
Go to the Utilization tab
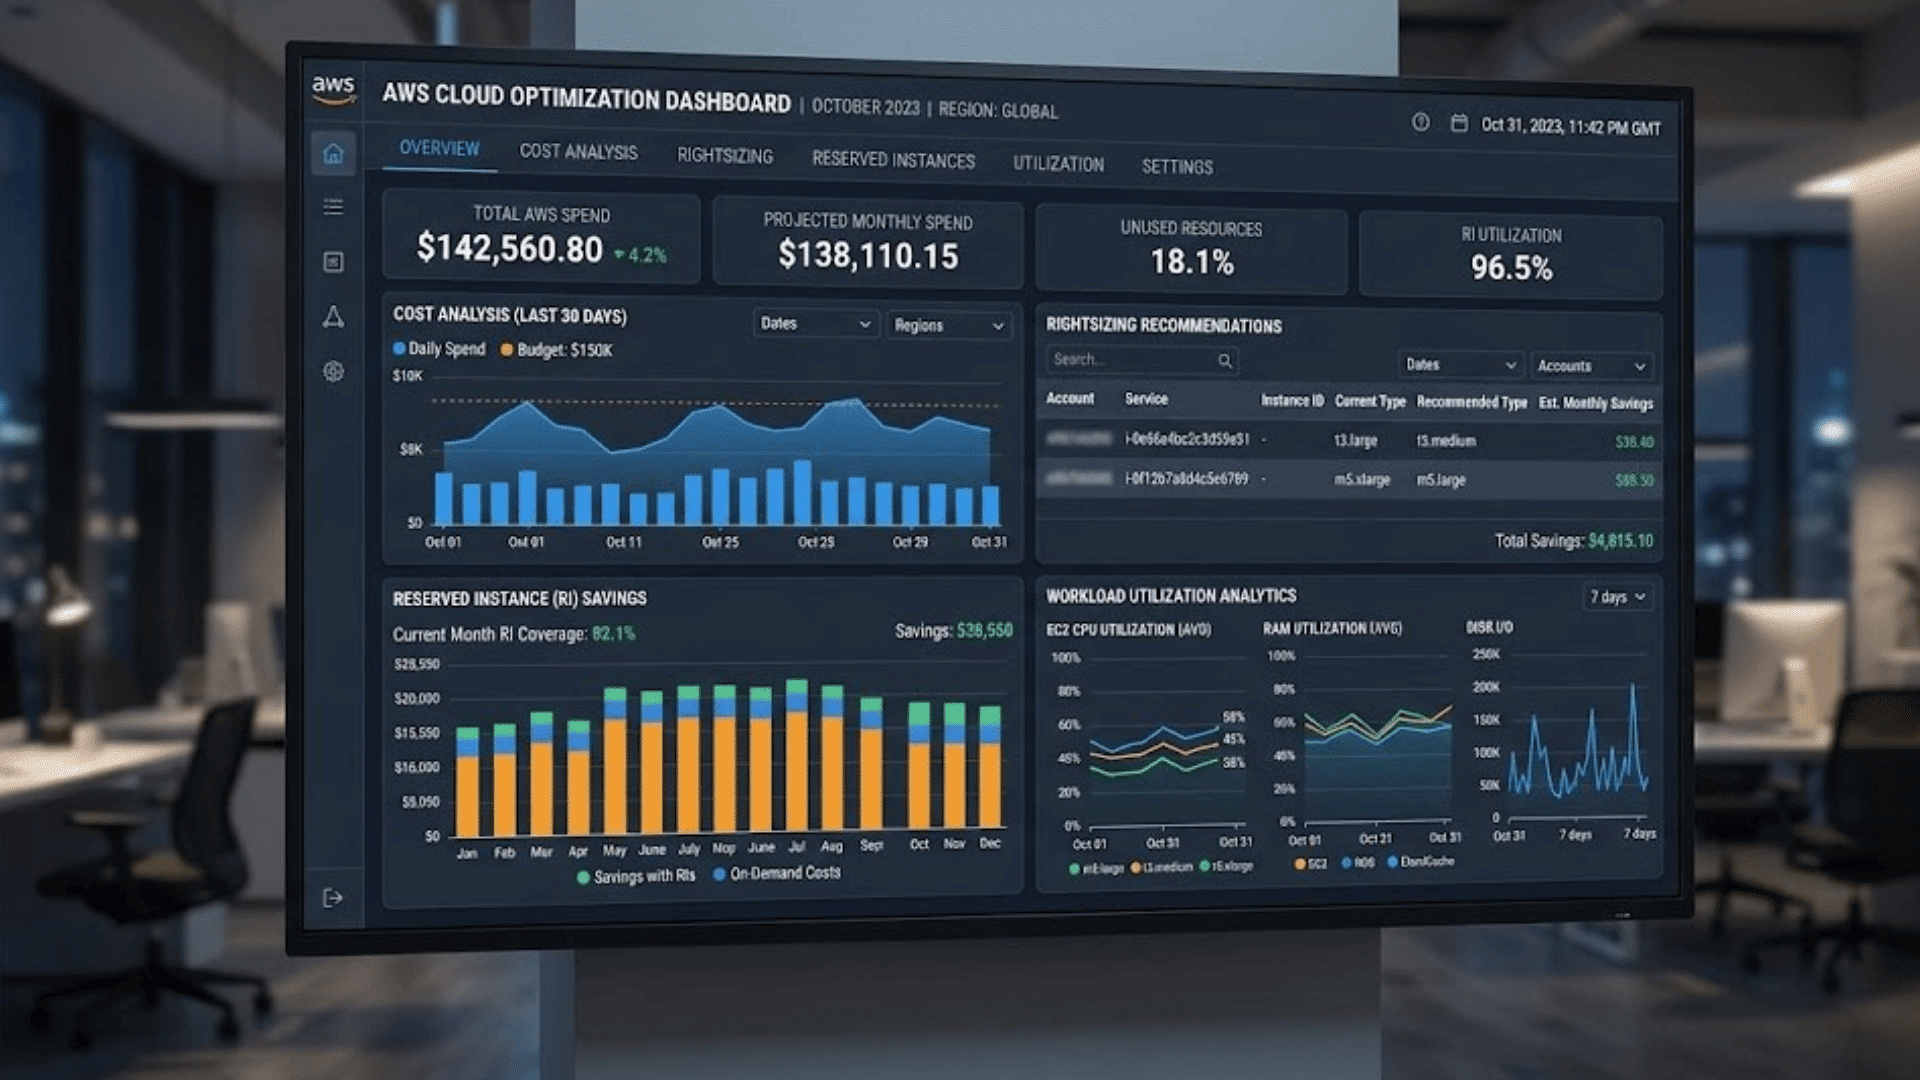[1058, 164]
